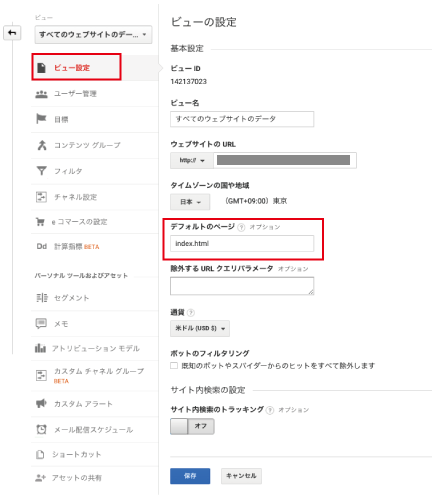Open the 日本 timezone country dropdown

(x=190, y=202)
